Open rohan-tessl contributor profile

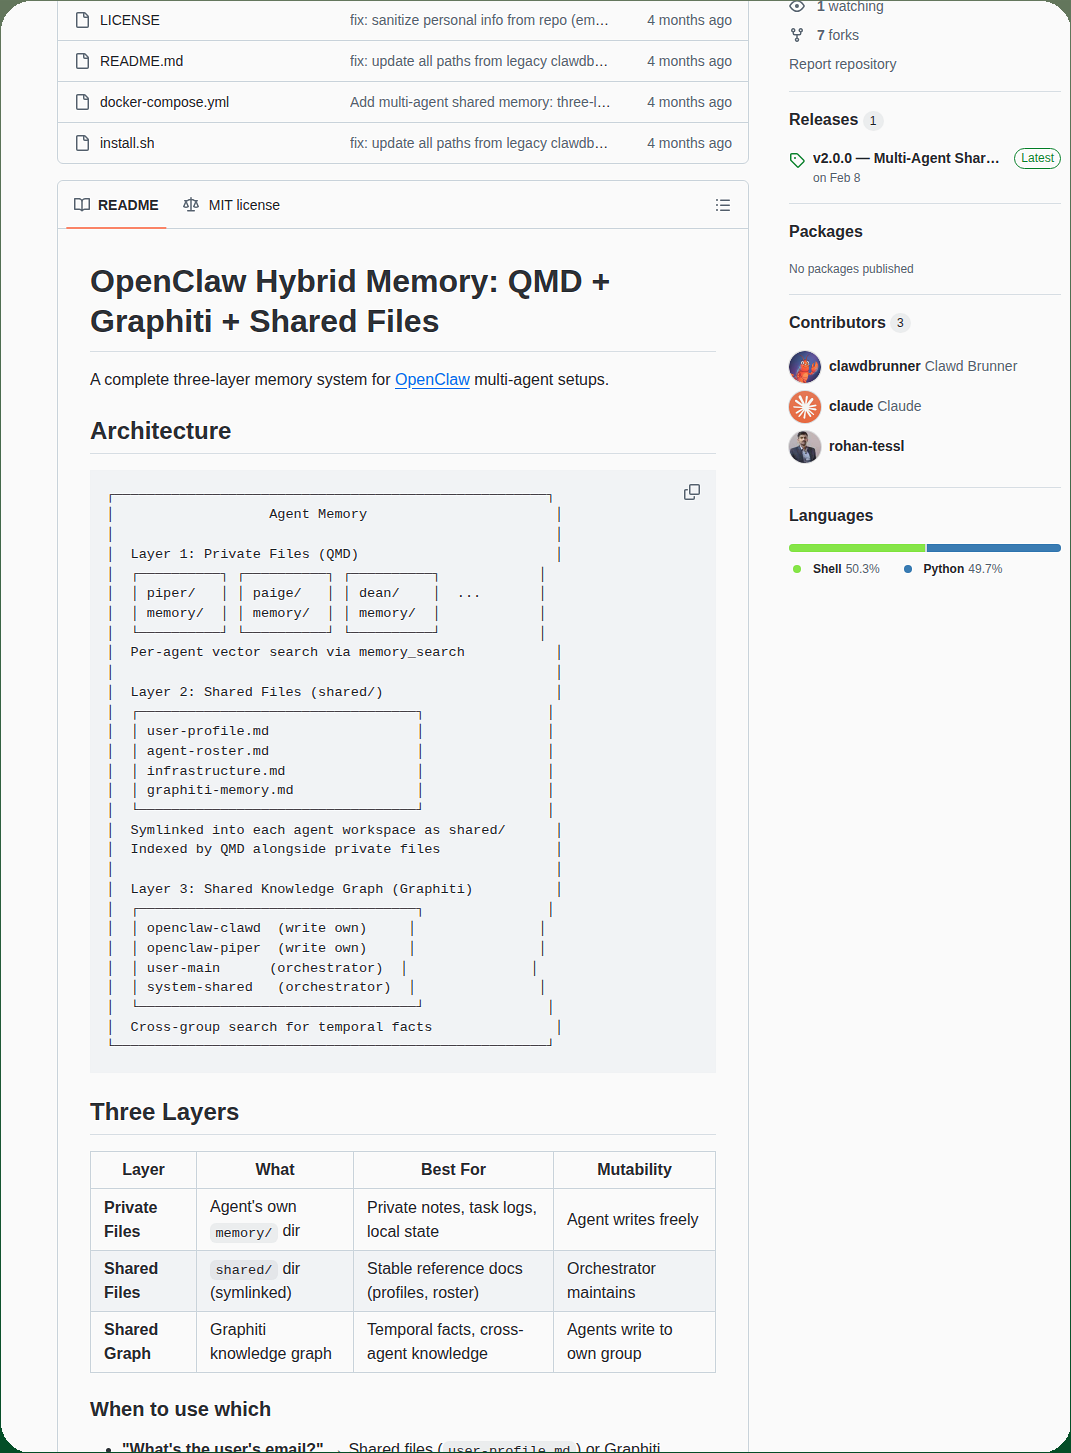pos(866,447)
